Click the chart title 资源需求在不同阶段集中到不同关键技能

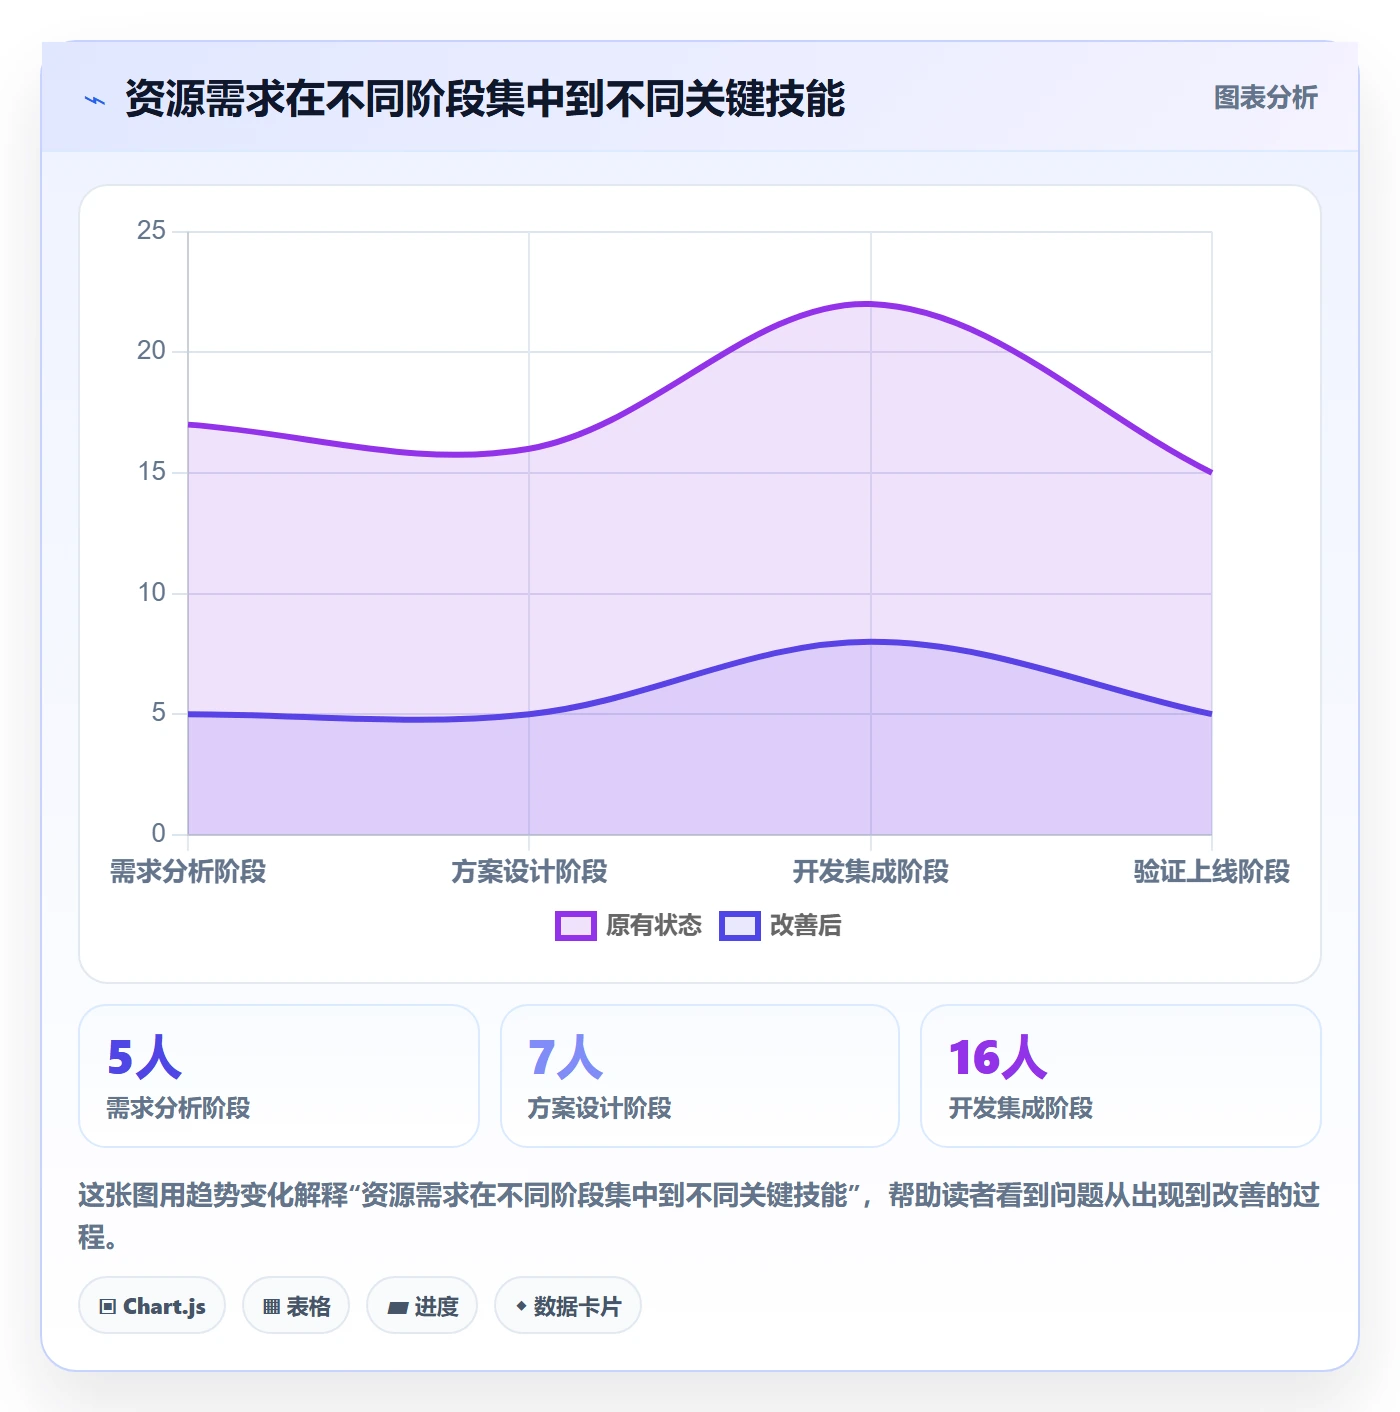485,99
